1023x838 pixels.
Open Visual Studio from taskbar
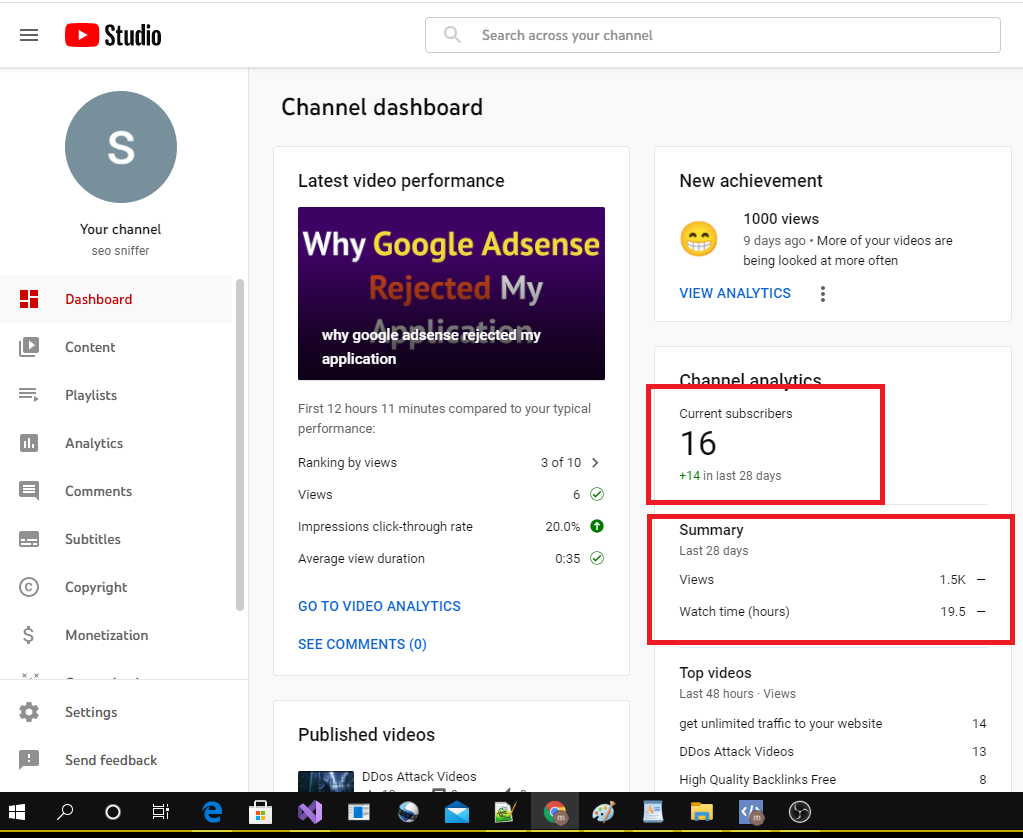click(310, 812)
